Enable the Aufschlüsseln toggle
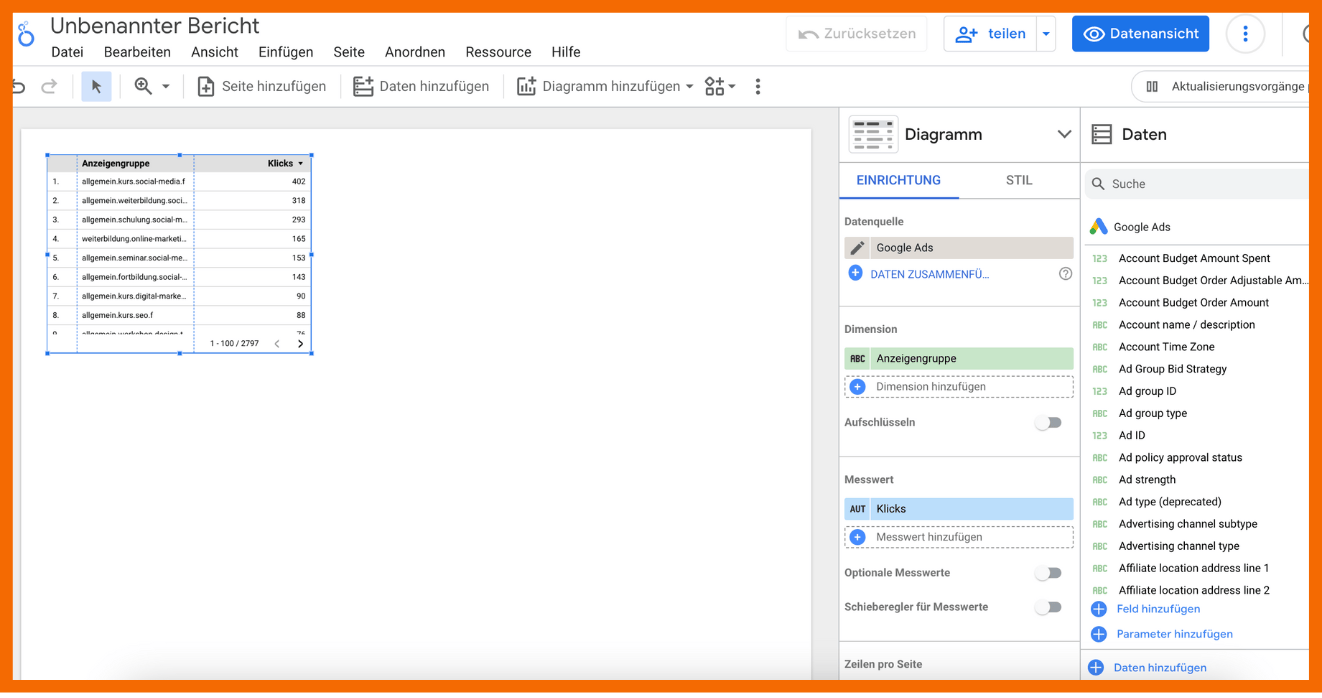Image resolution: width=1322 pixels, height=698 pixels. click(1047, 423)
